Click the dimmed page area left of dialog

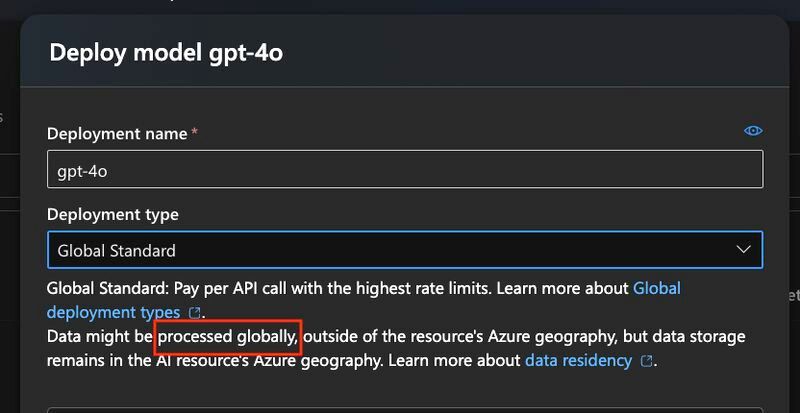coord(10,250)
